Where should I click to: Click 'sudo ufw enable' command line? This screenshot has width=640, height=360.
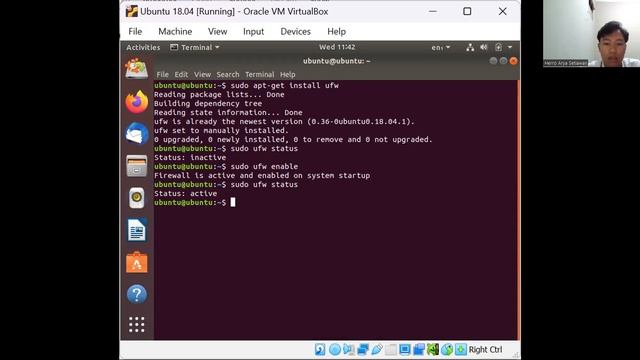click(x=264, y=167)
